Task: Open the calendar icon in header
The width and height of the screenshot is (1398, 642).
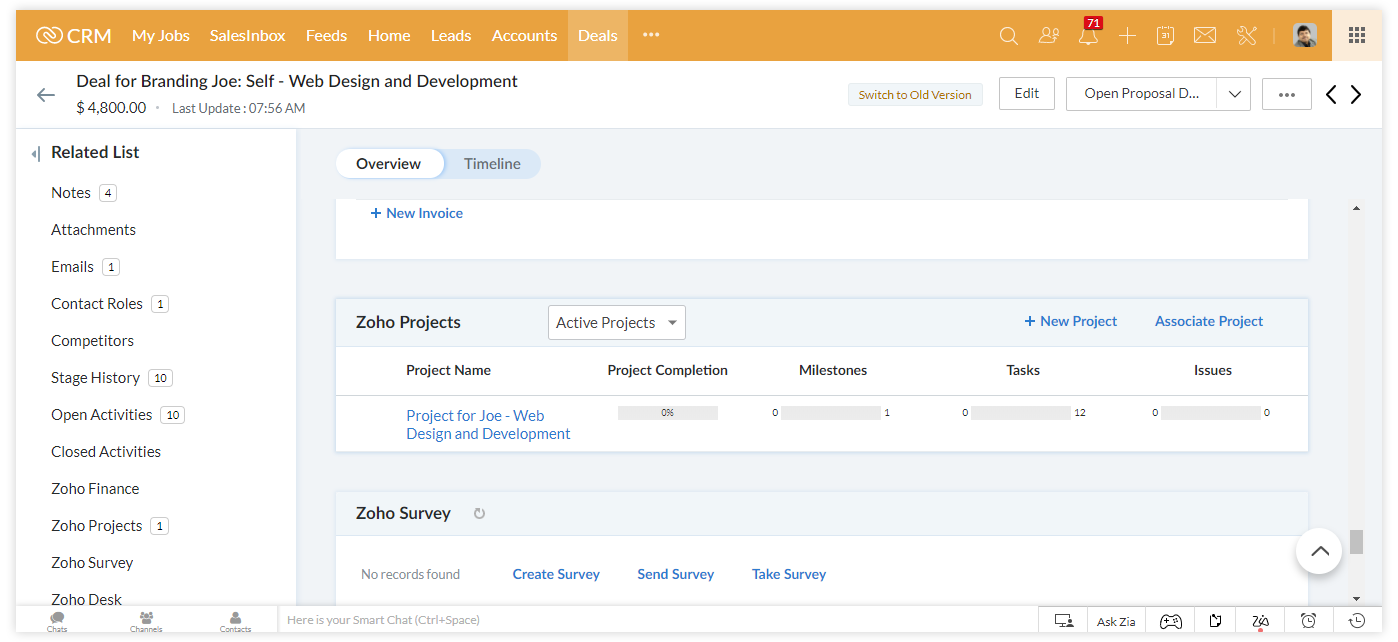Action: point(1165,36)
